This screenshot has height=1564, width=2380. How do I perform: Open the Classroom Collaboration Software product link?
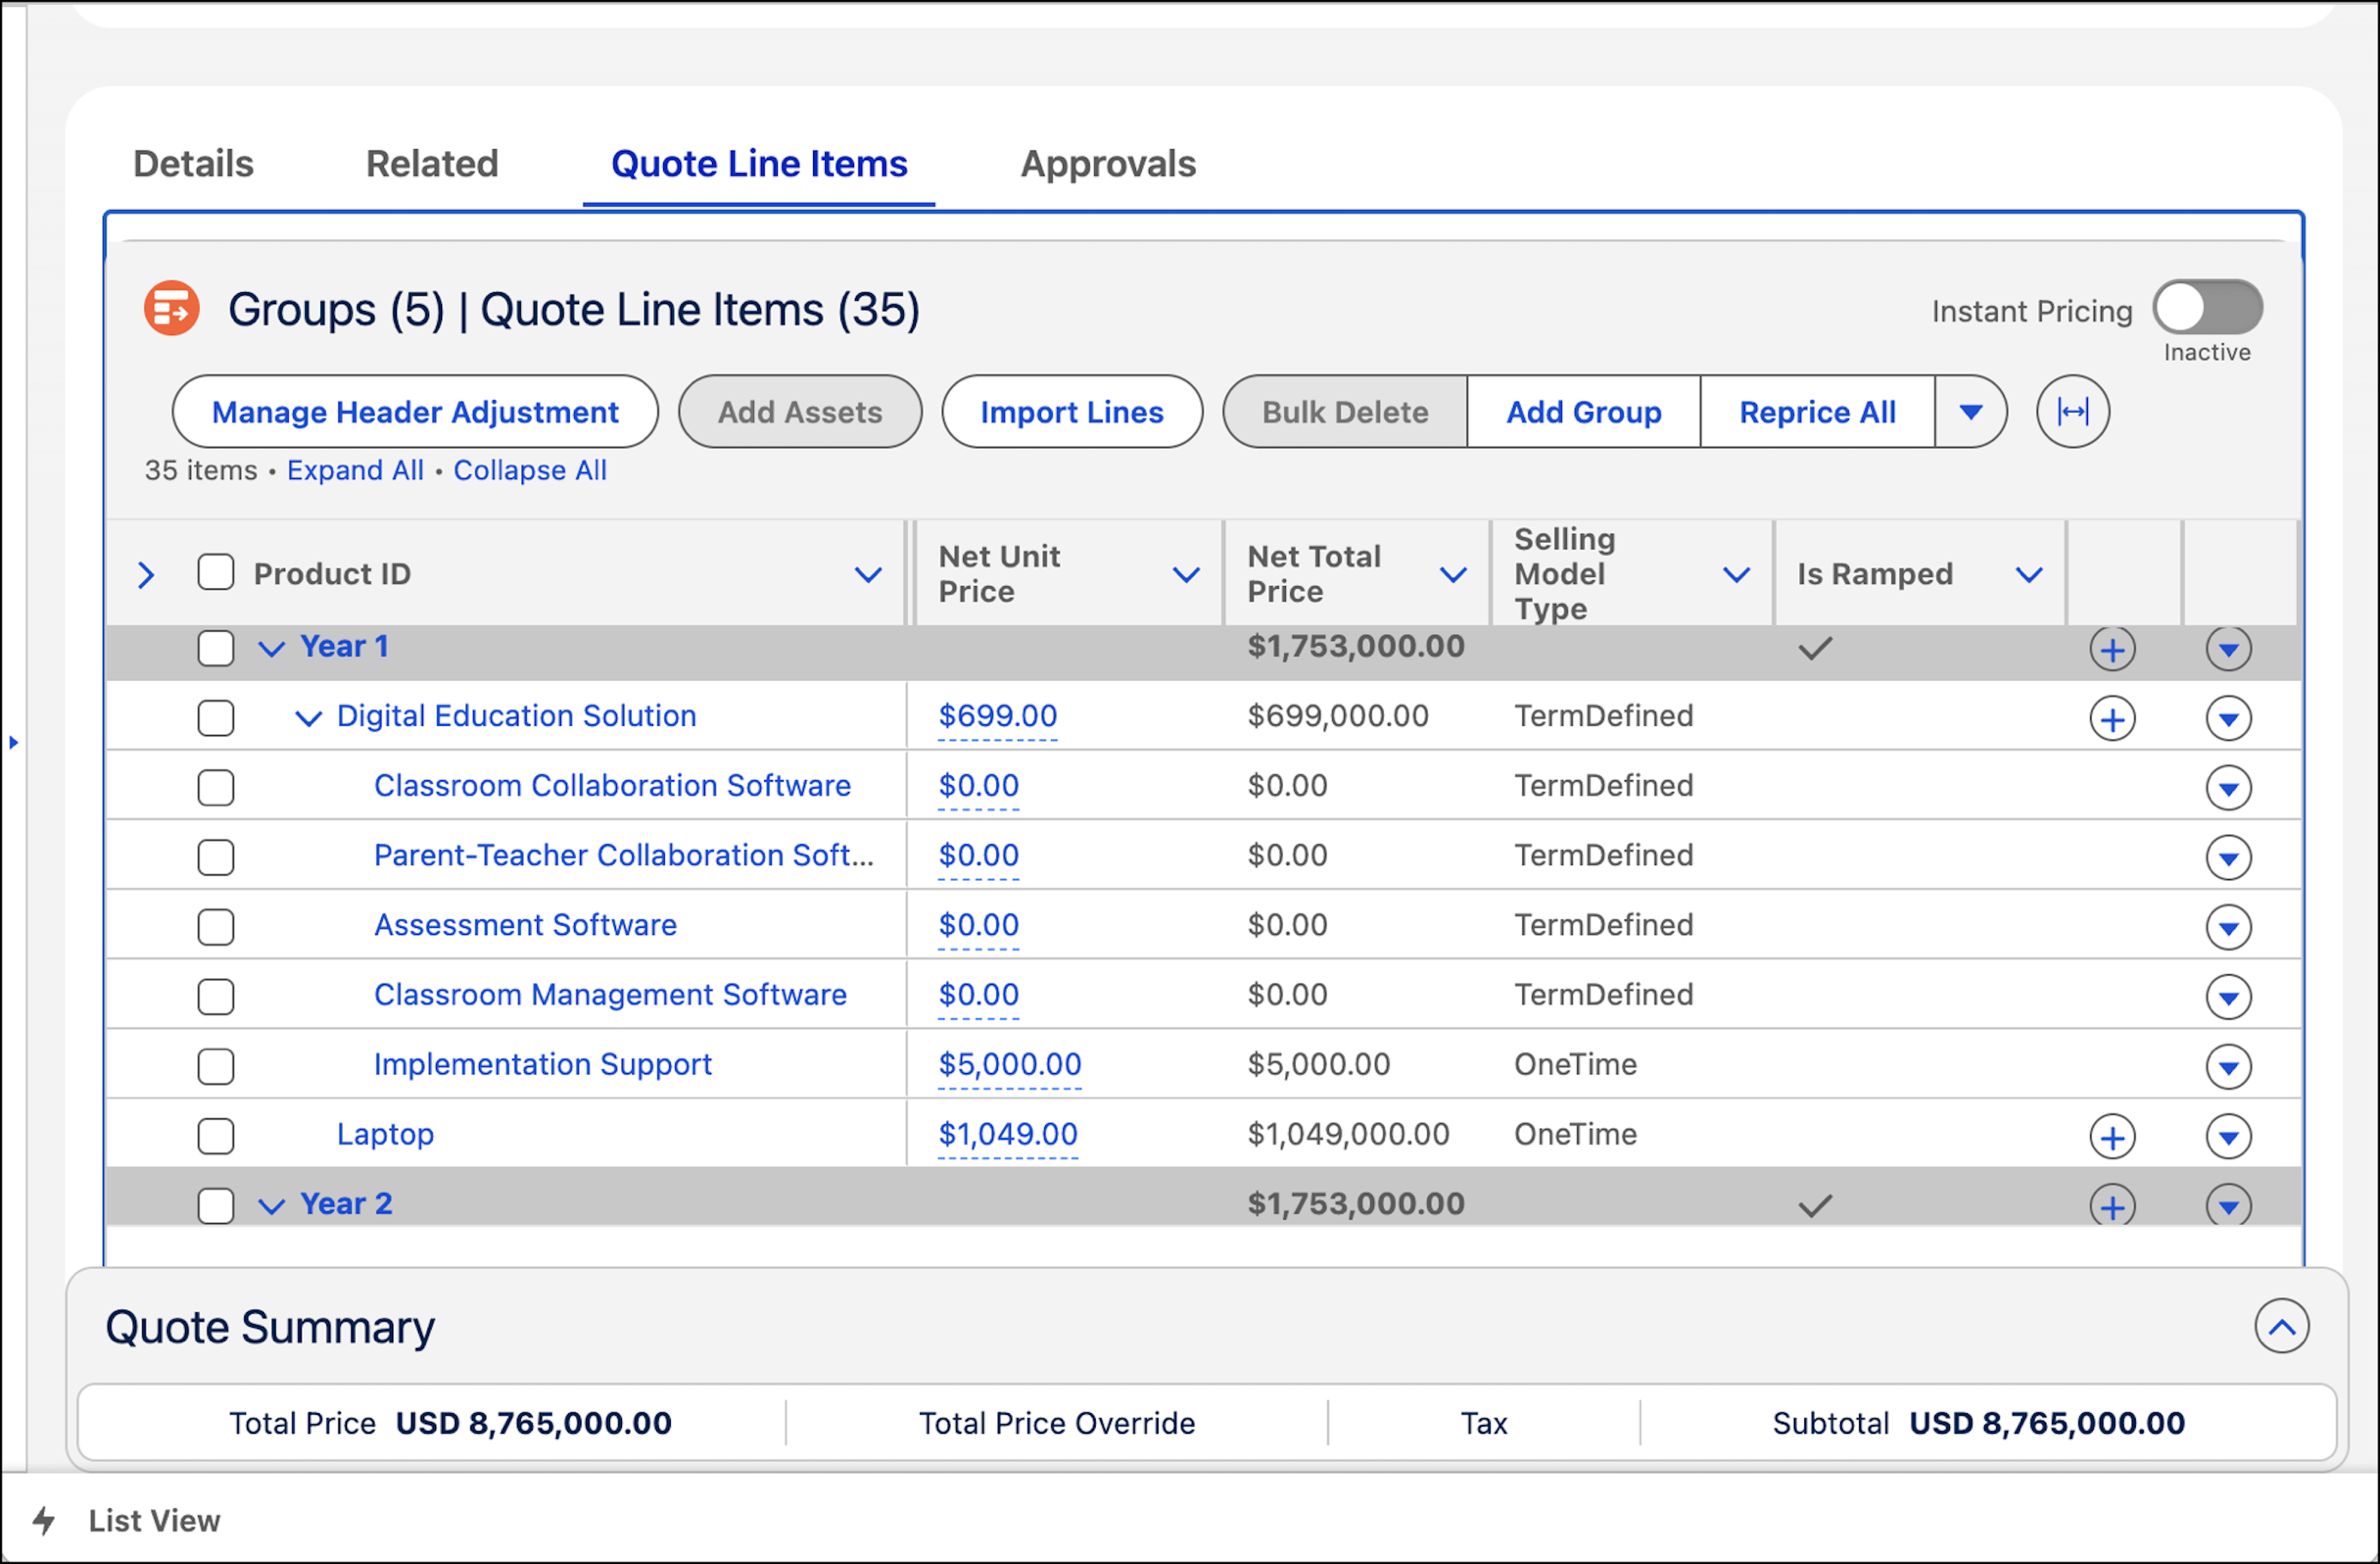(x=612, y=786)
